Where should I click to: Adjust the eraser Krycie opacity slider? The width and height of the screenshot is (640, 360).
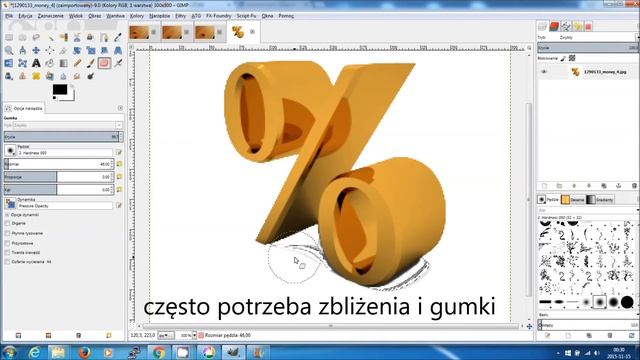(63, 137)
